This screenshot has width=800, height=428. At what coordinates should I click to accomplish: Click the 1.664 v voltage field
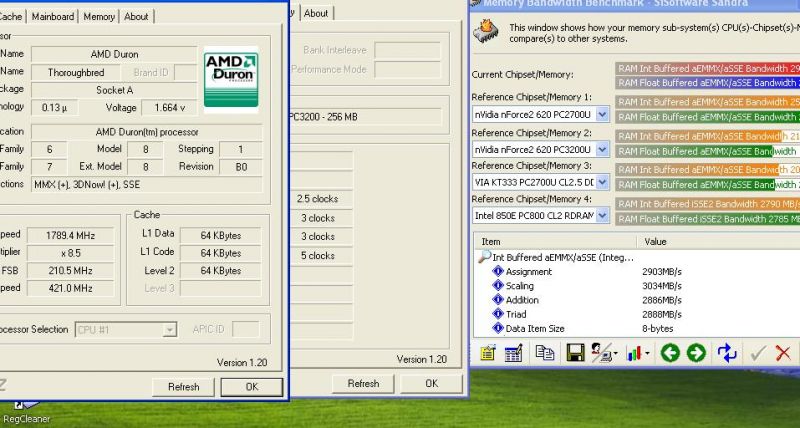click(x=169, y=108)
